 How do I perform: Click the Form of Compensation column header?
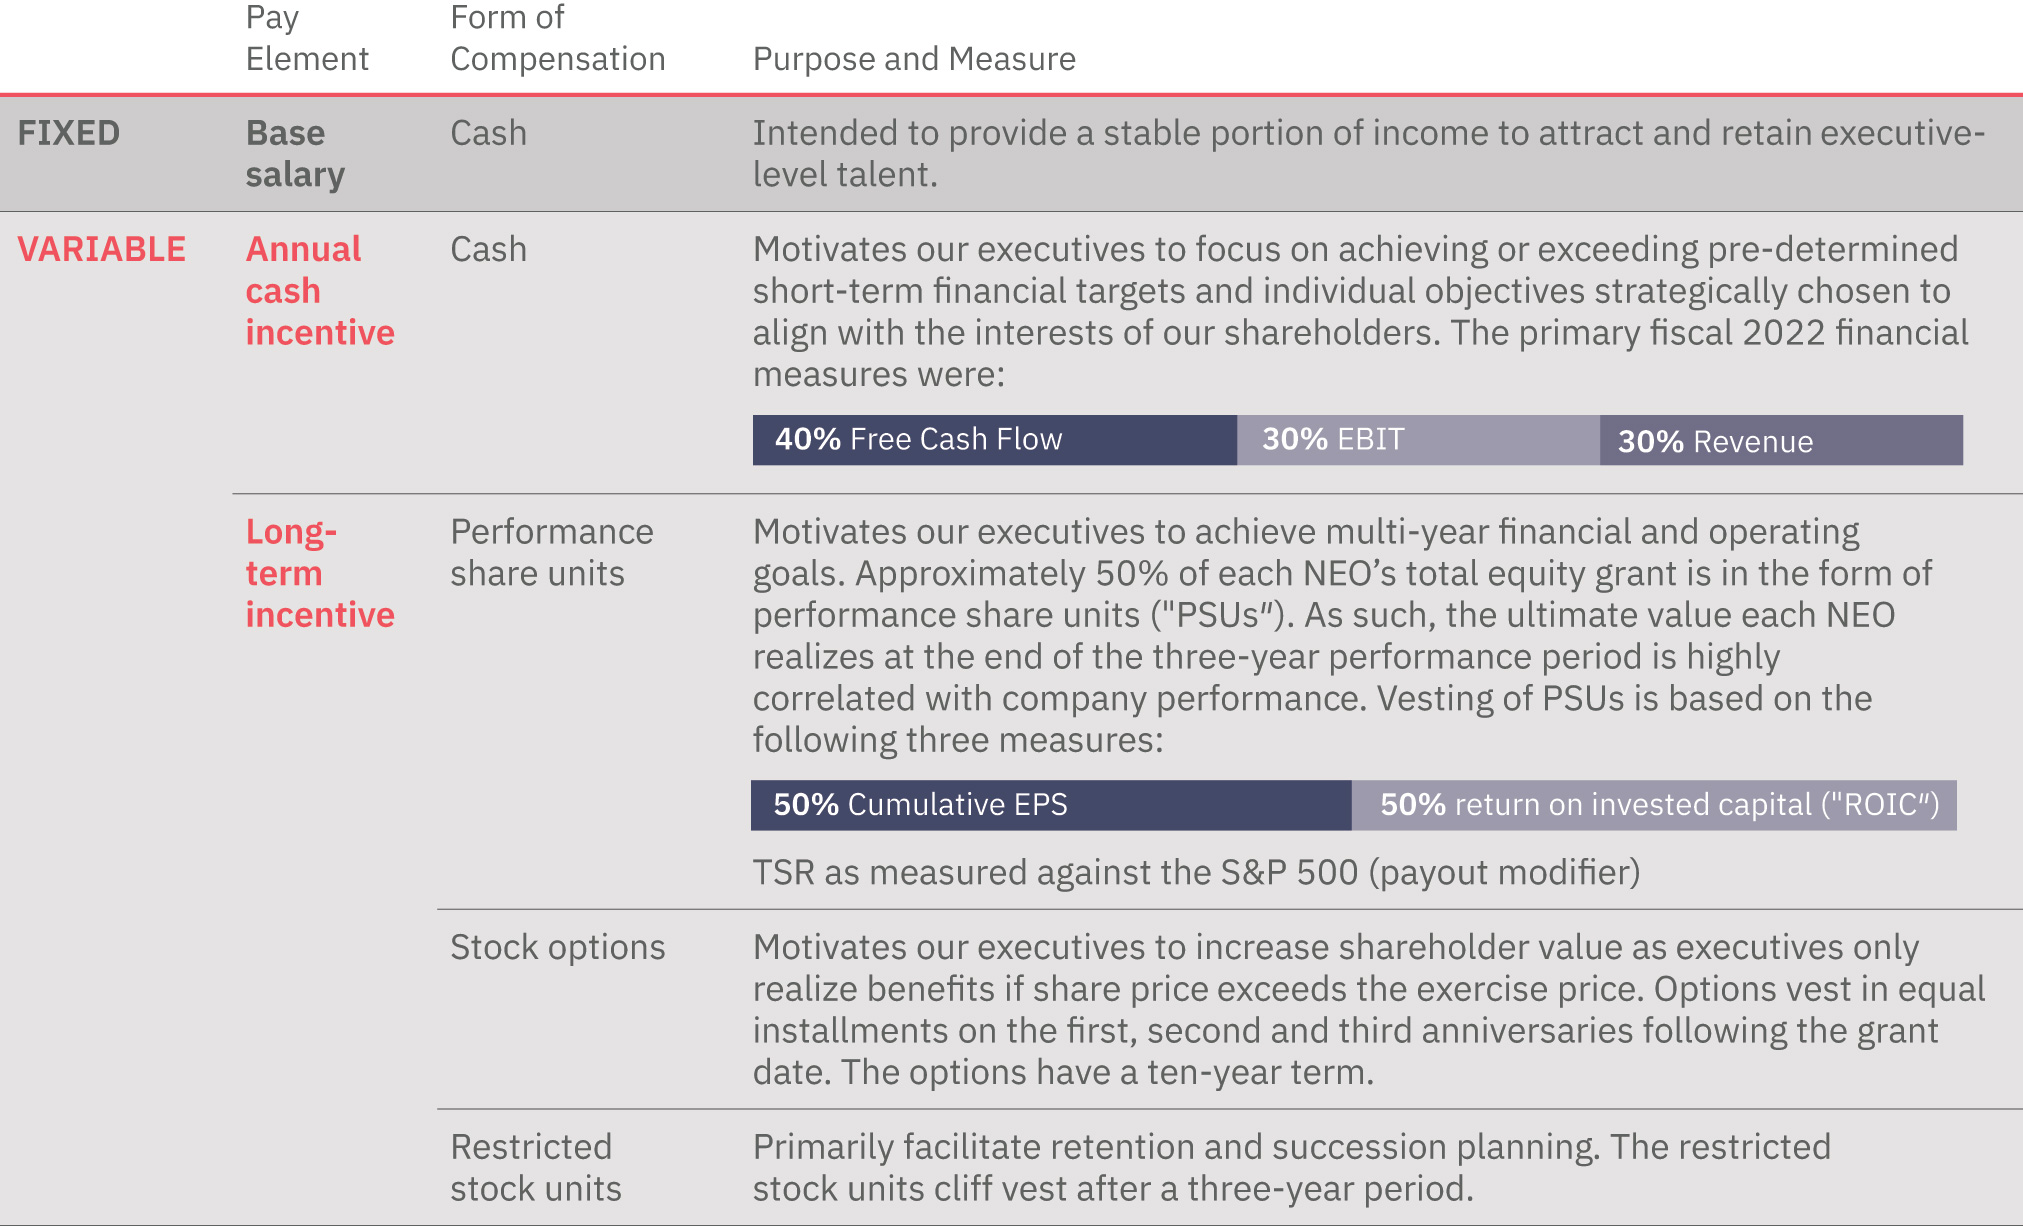pos(557,38)
